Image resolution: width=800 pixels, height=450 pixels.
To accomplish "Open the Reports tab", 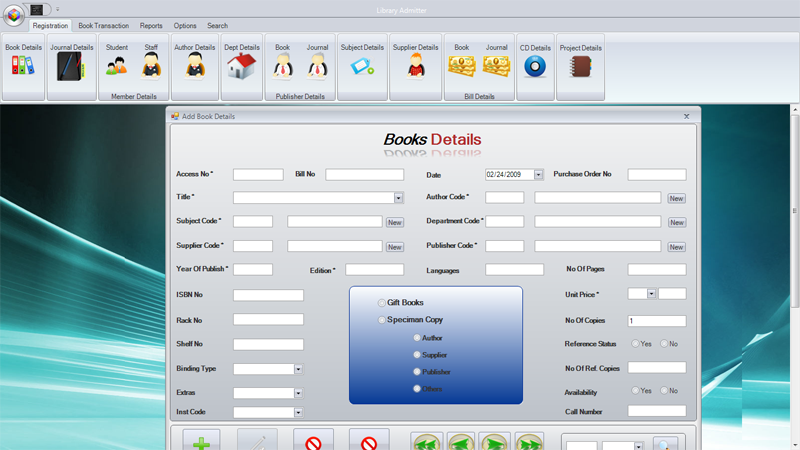I will [x=151, y=26].
